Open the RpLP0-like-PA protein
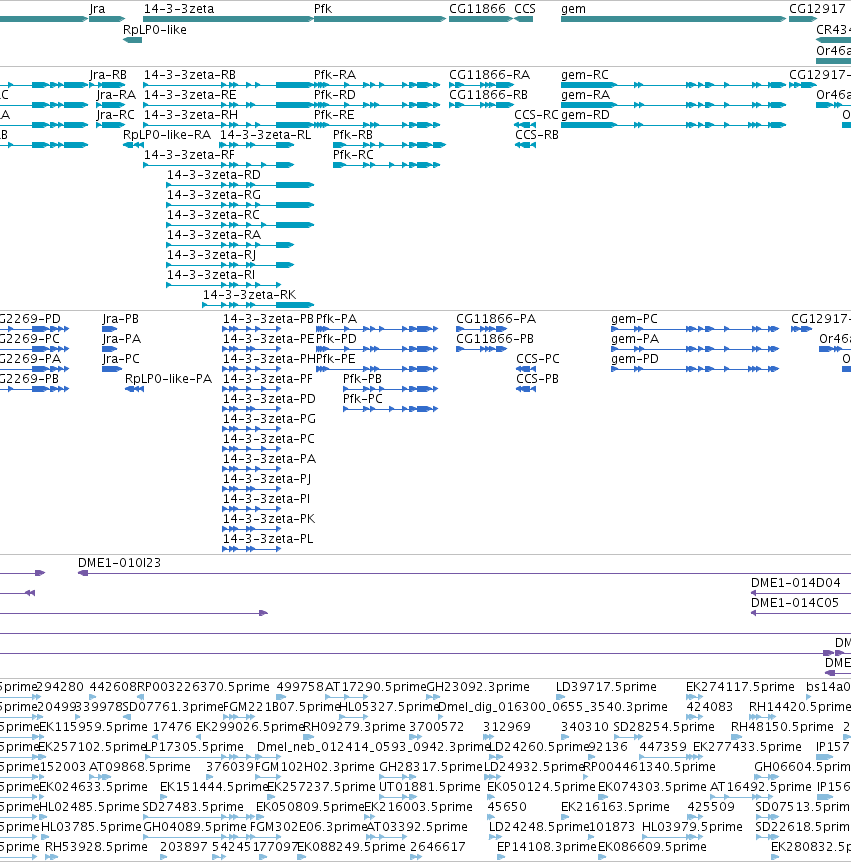 tap(168, 379)
